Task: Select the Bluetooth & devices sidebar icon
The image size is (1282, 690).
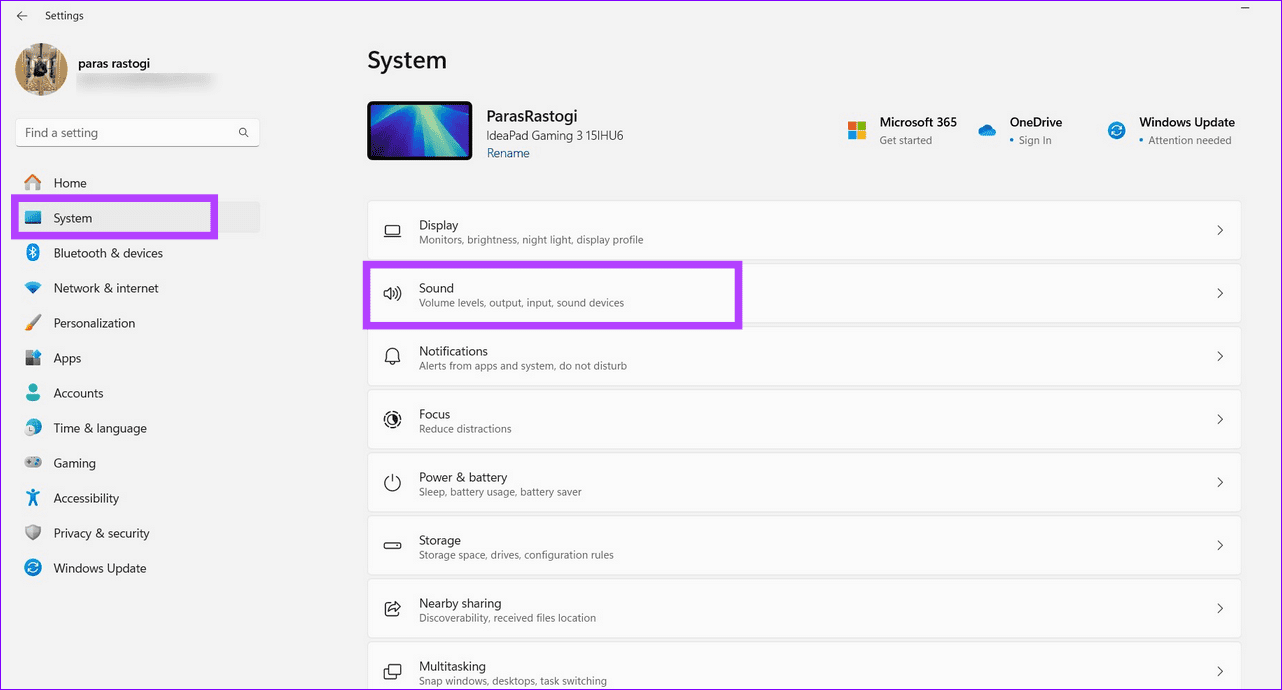Action: coord(32,252)
